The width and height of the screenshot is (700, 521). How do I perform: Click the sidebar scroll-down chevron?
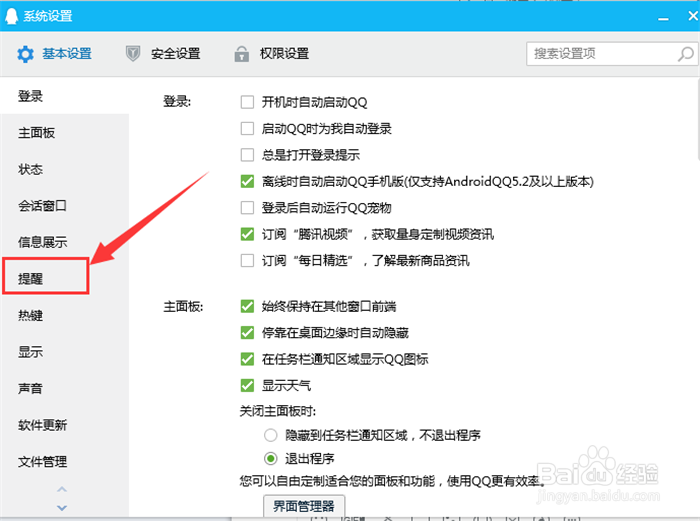[x=62, y=508]
